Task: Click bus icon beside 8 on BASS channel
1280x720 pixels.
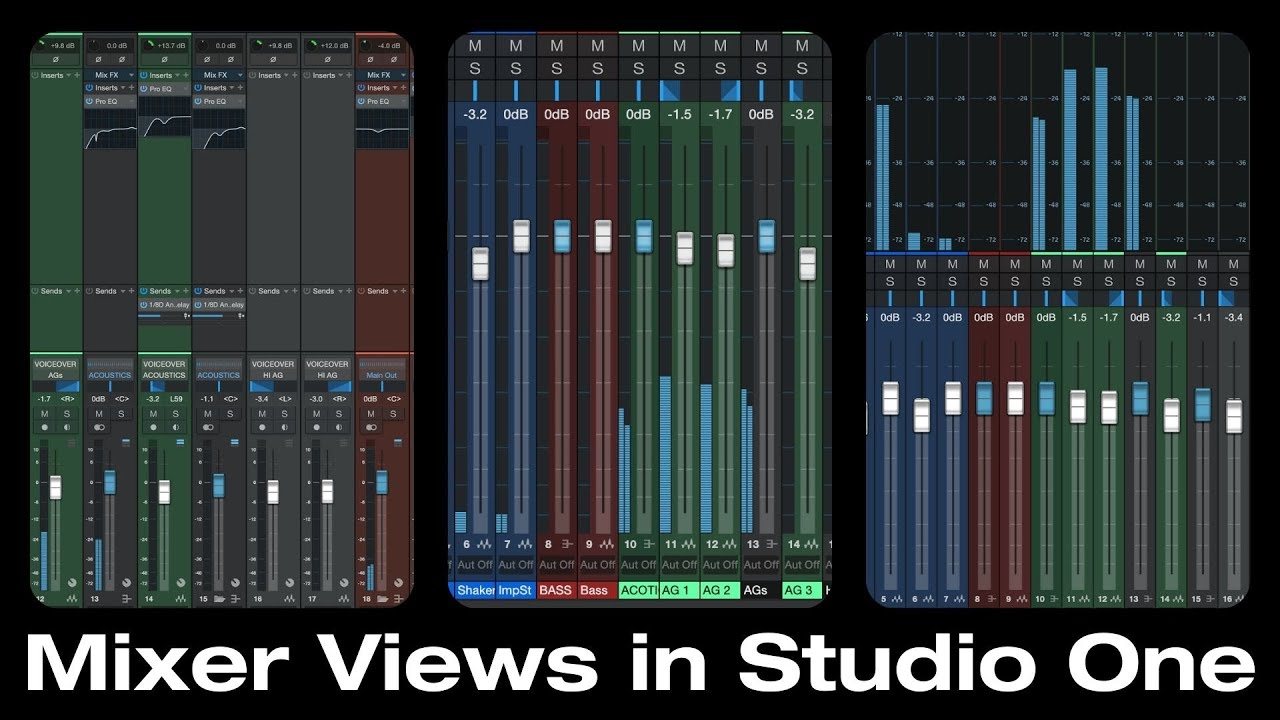Action: click(566, 544)
